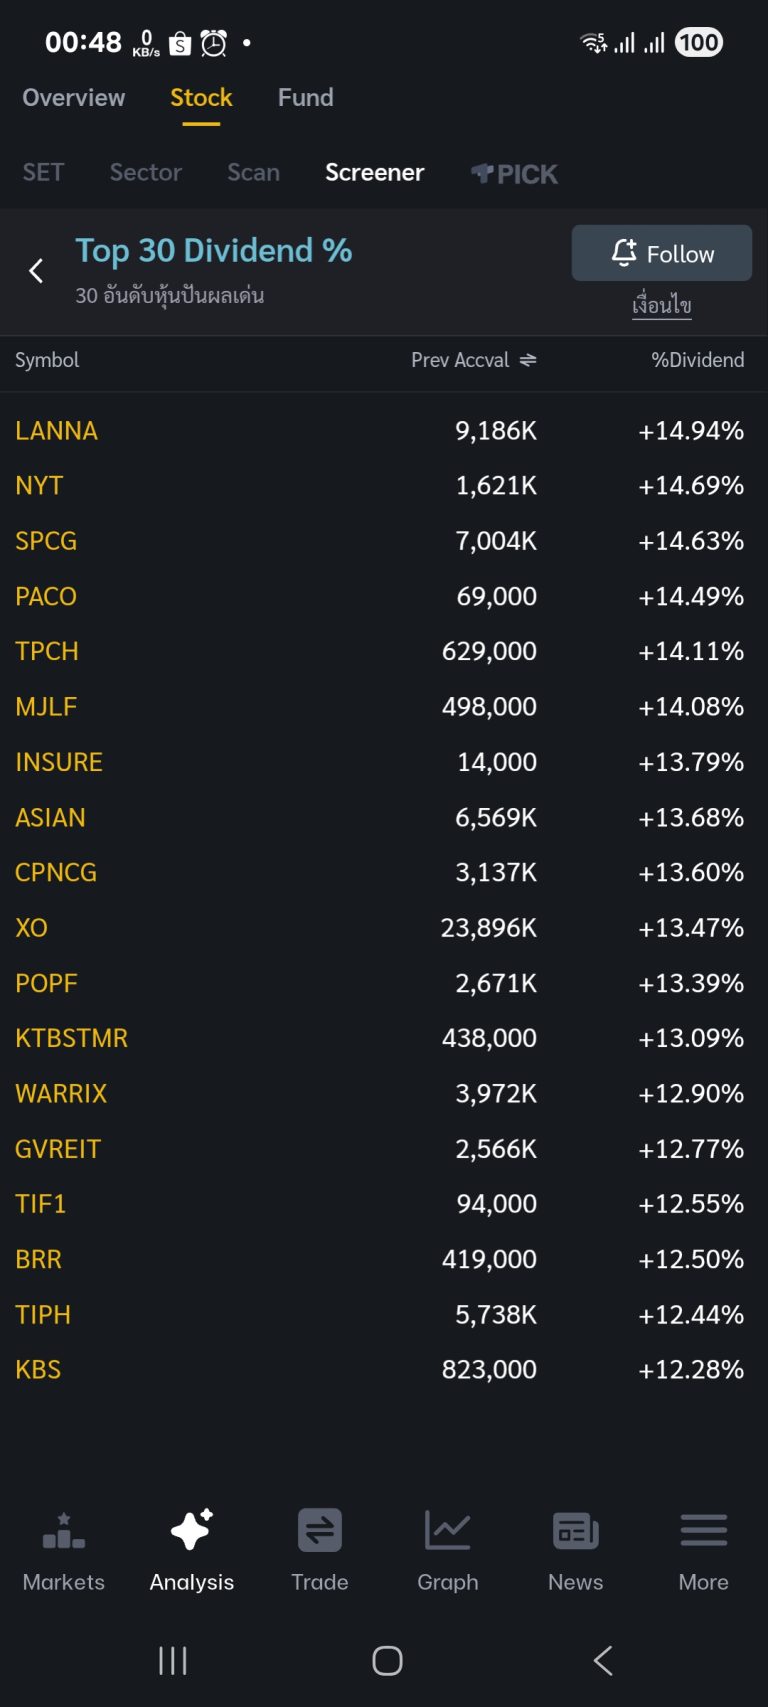Screen dimensions: 768x1707
Task: Open the LANNA stock row
Action: coord(57,431)
